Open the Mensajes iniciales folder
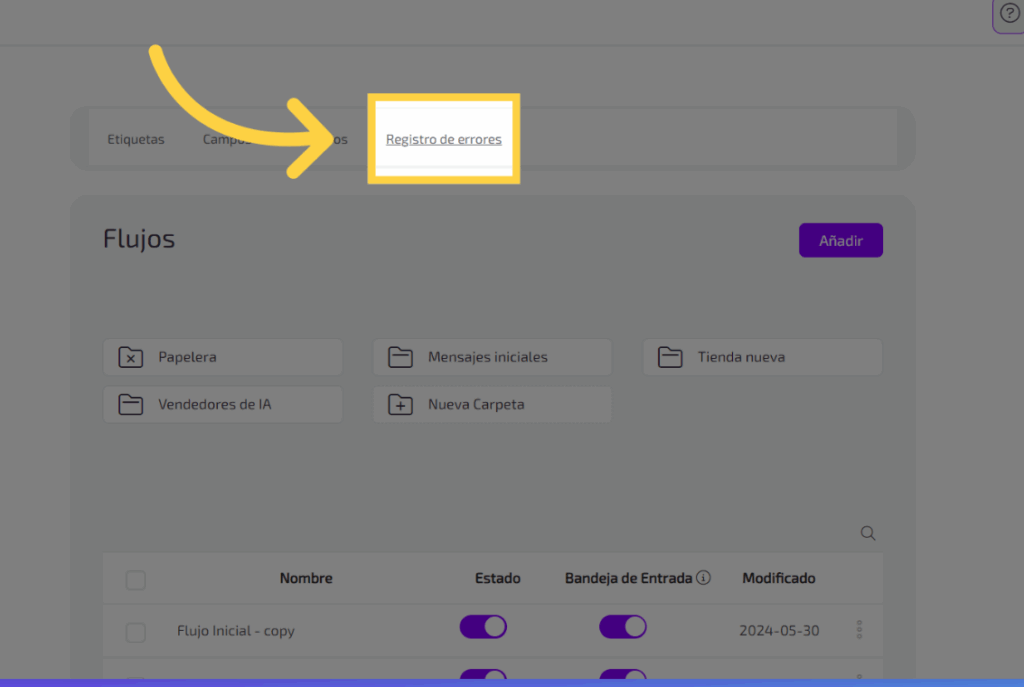Screen dimensions: 1024x687 point(492,357)
